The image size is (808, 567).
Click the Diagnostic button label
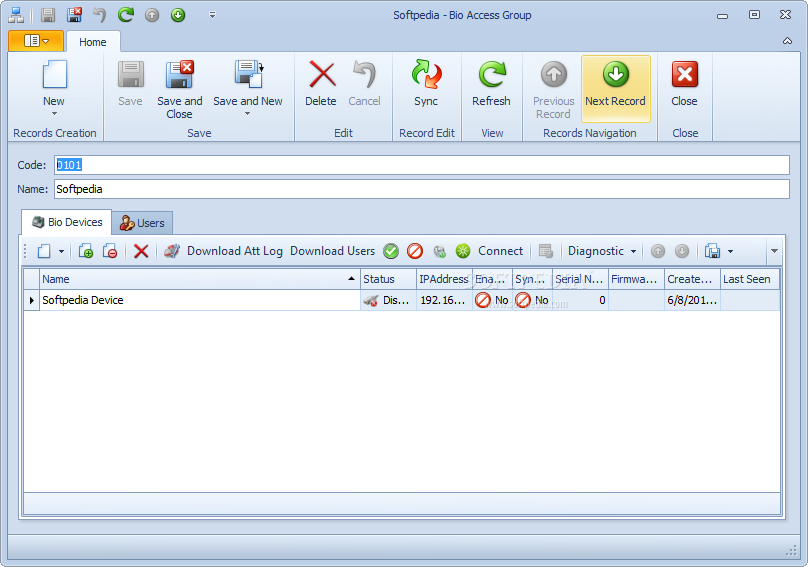(x=596, y=251)
